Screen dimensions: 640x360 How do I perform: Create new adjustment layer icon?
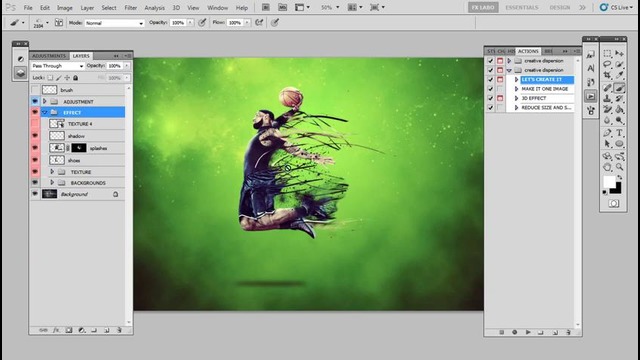[x=81, y=330]
